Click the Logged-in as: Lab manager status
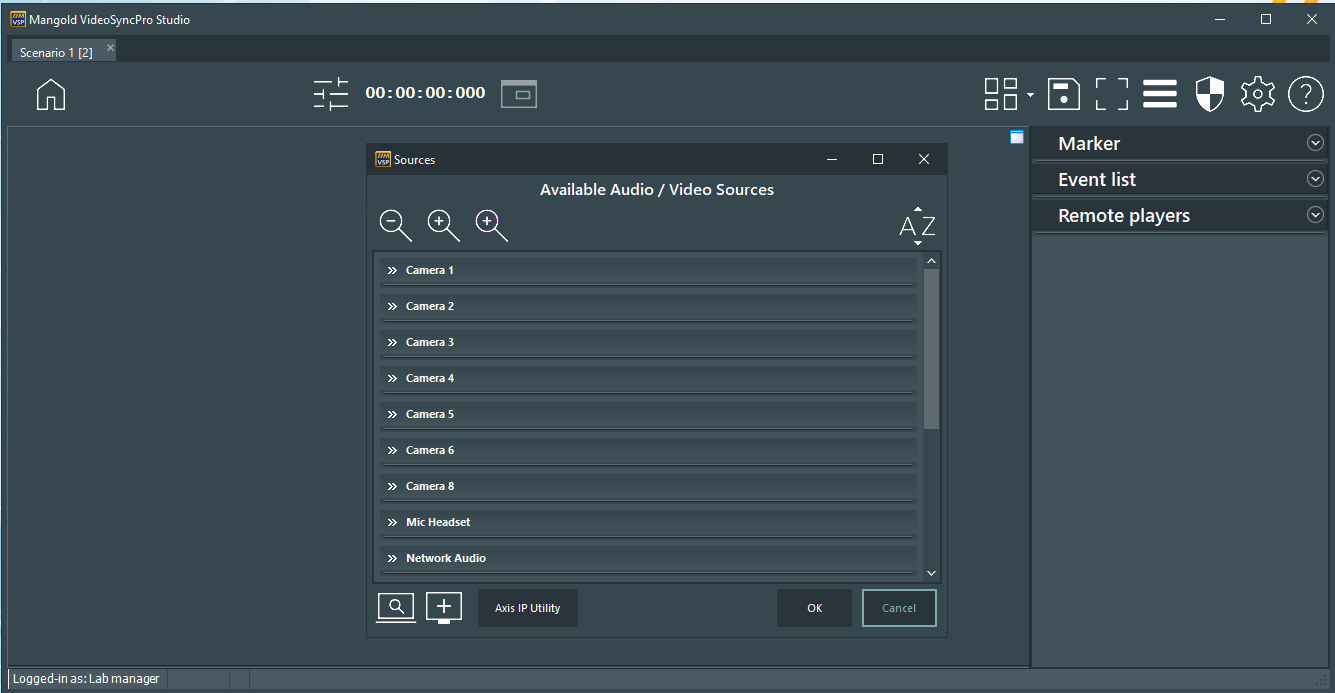Viewport: 1335px width, 693px height. 86,679
